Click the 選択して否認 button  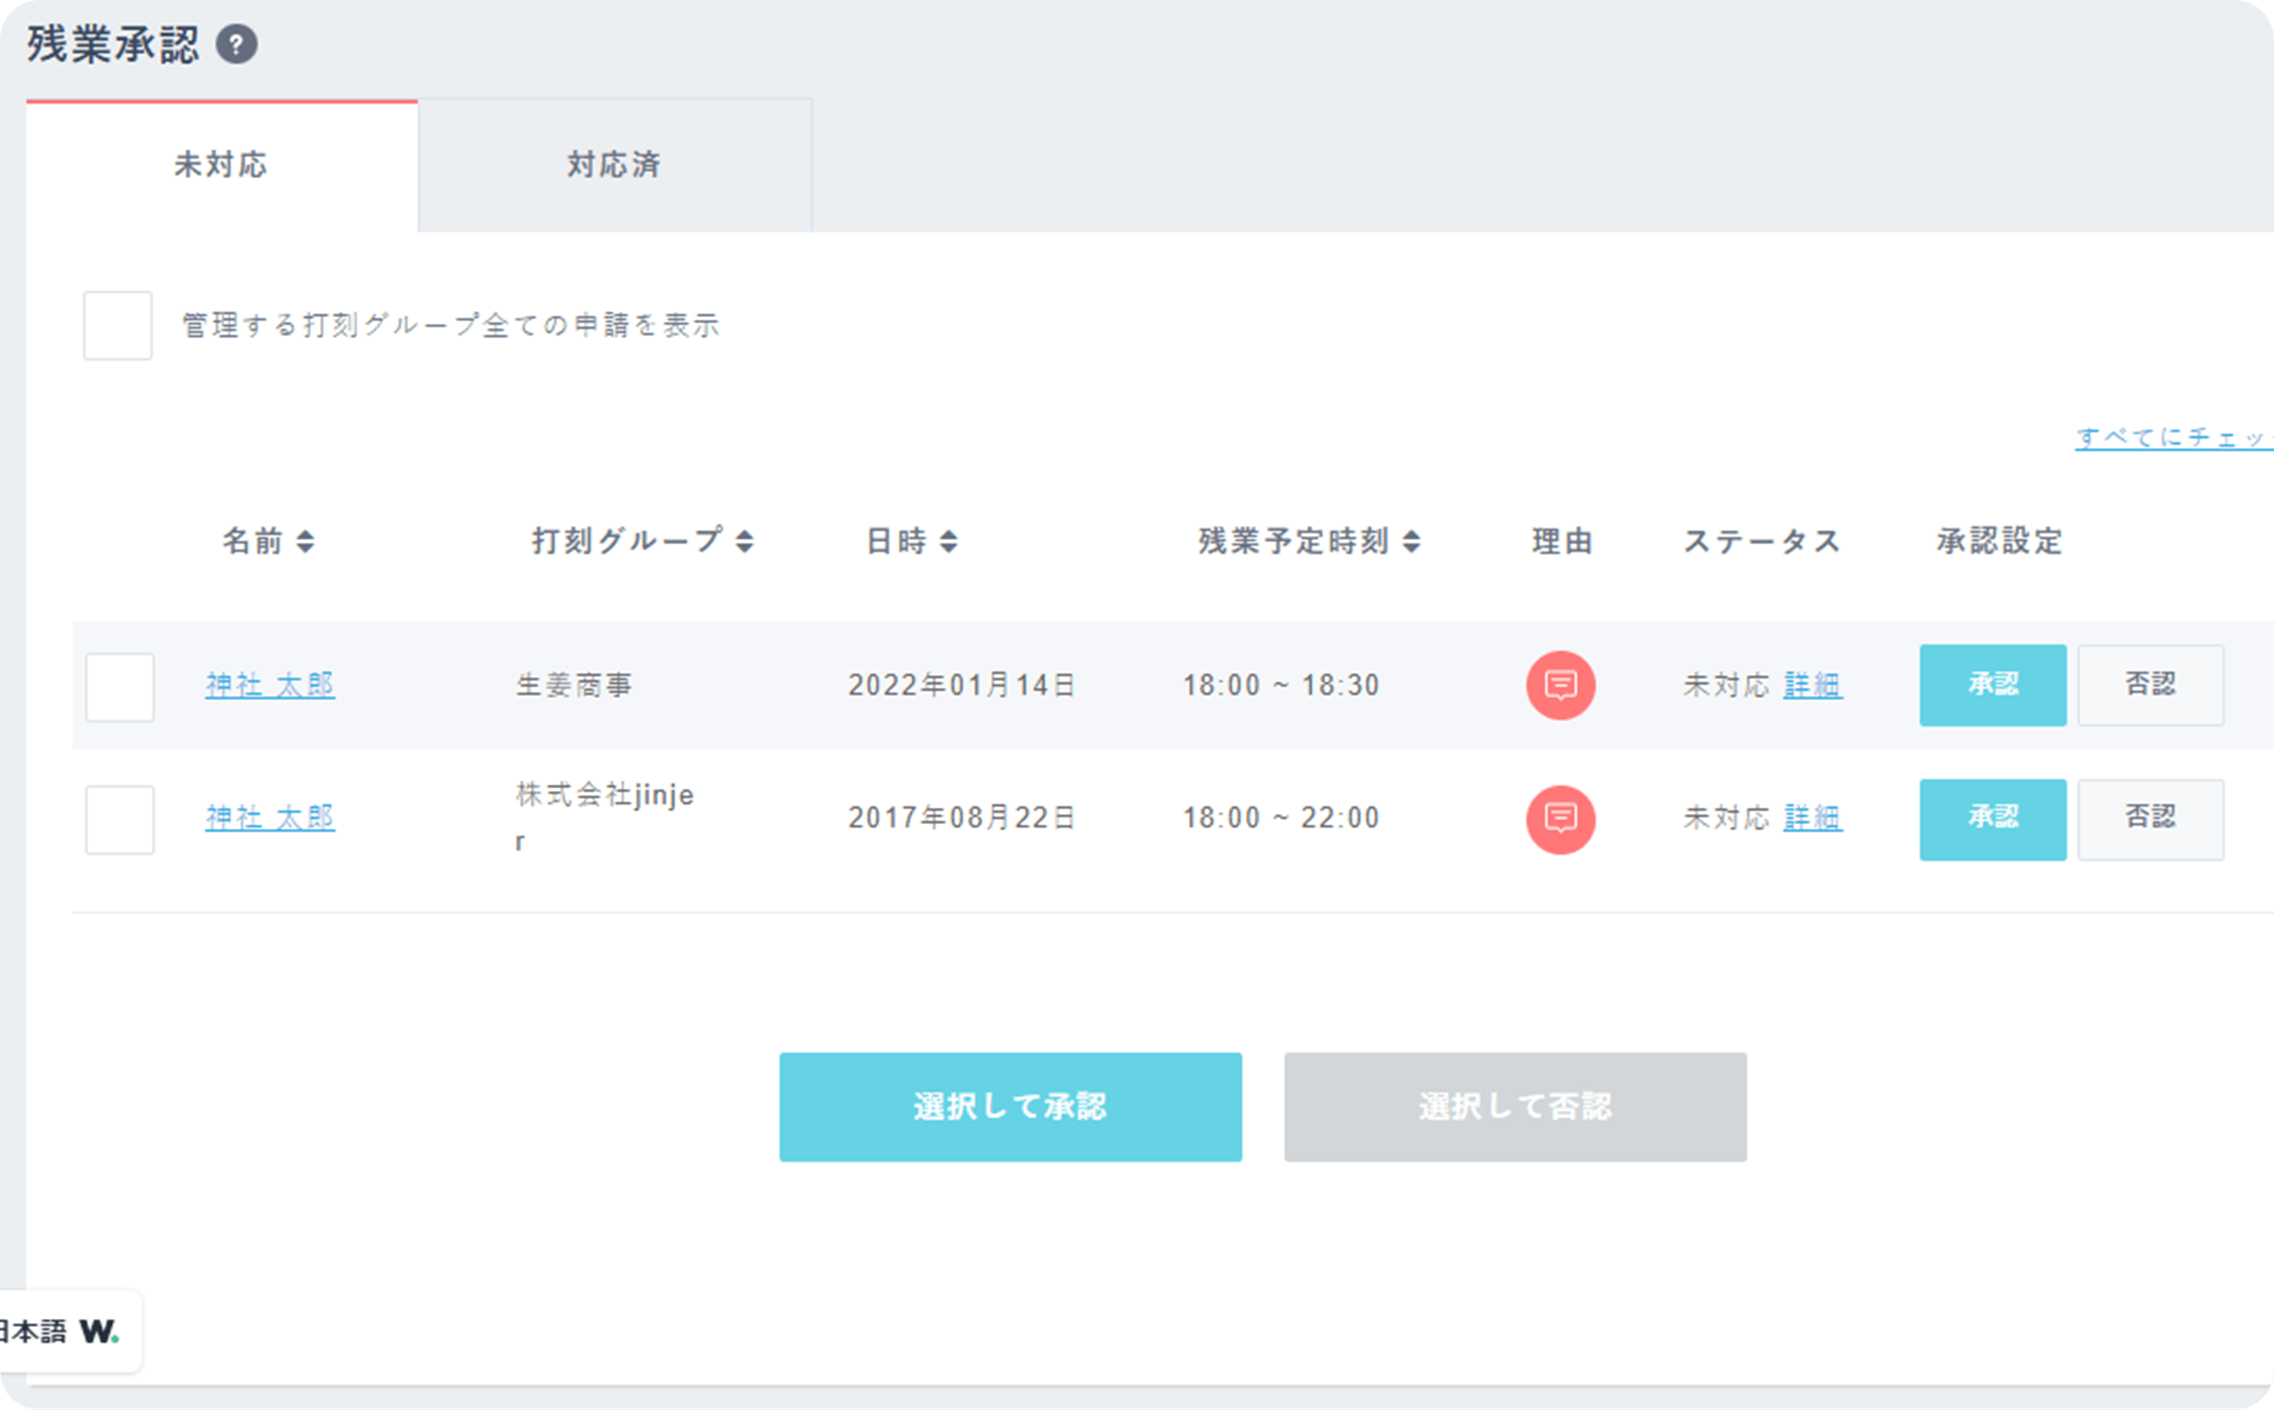point(1514,1106)
